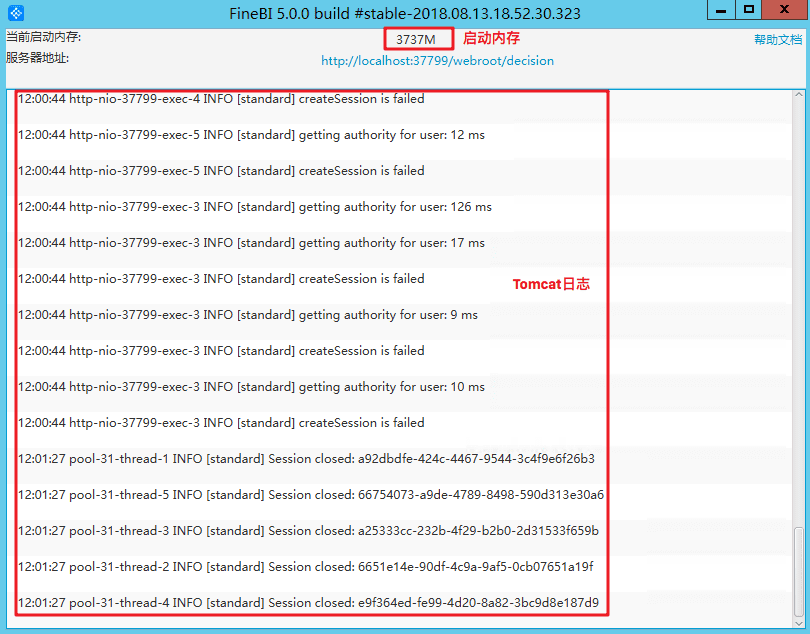The height and width of the screenshot is (634, 810).
Task: Click the FineBI app icon in title bar
Action: [16, 13]
